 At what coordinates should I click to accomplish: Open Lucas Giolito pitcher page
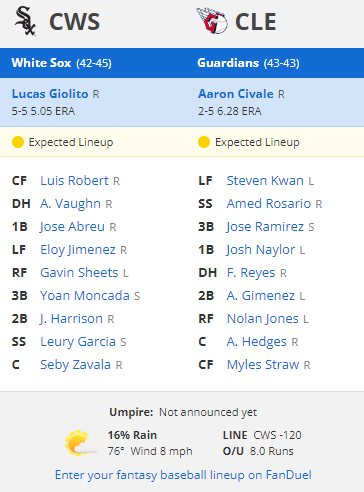pos(50,94)
